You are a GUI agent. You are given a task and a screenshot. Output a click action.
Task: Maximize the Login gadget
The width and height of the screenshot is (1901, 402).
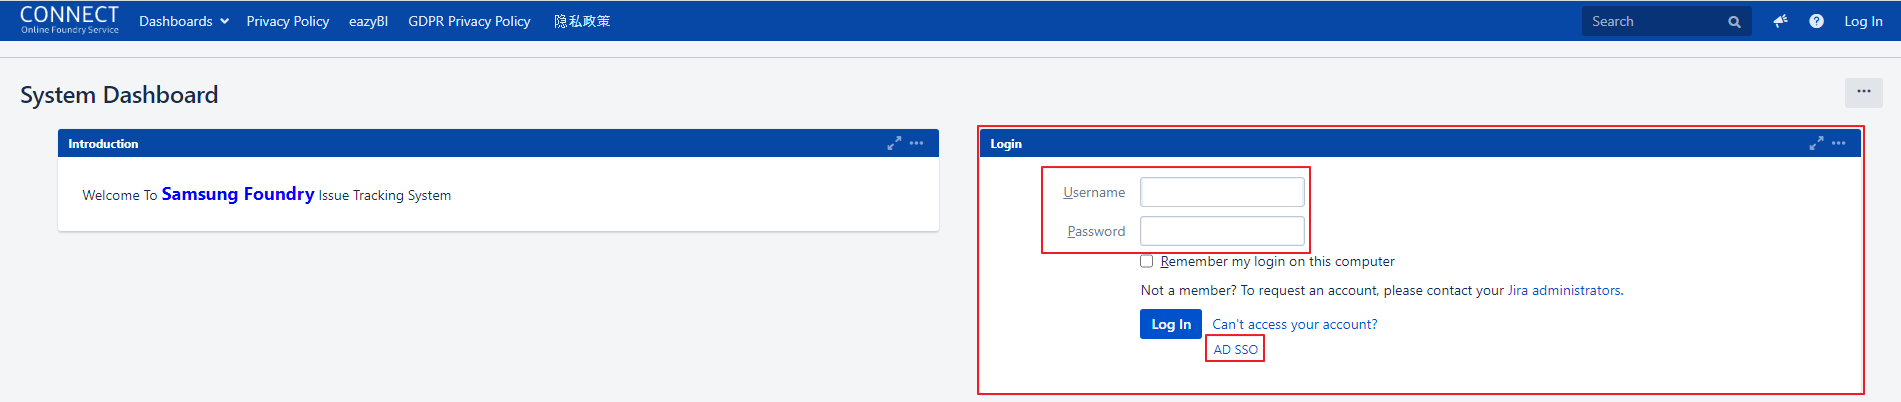1816,144
